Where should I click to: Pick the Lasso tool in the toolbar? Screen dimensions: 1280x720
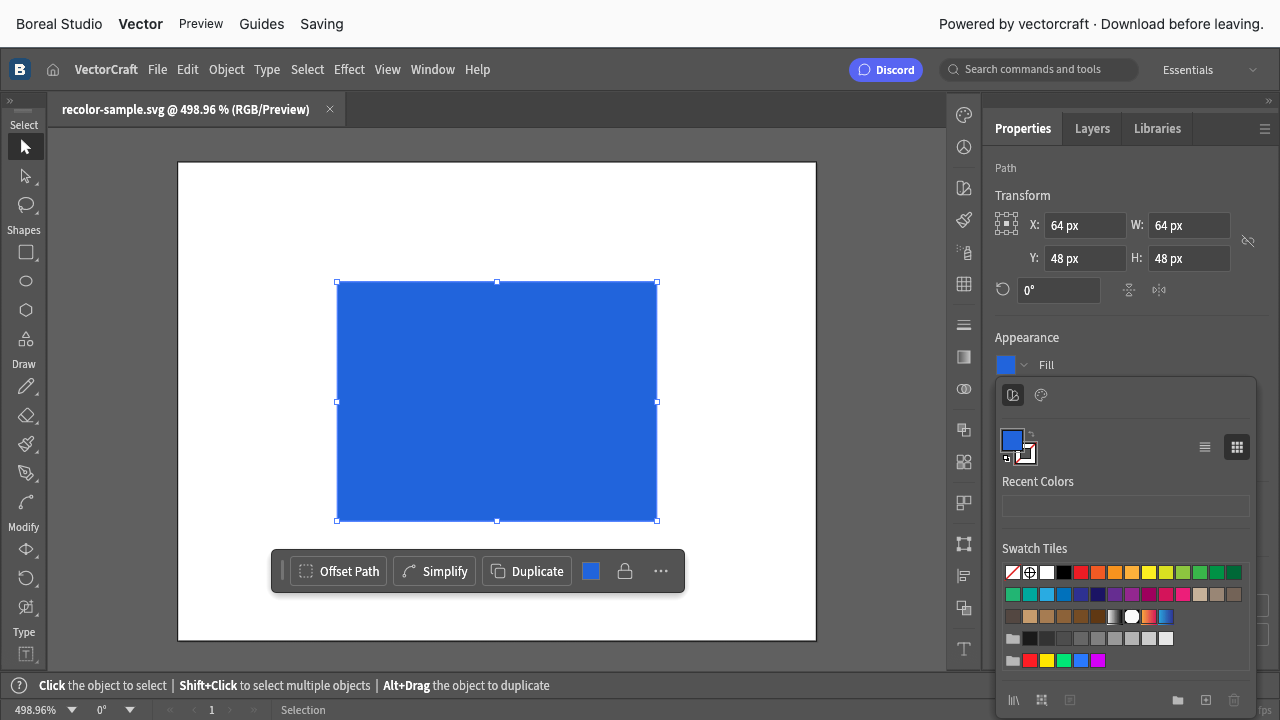(x=26, y=205)
